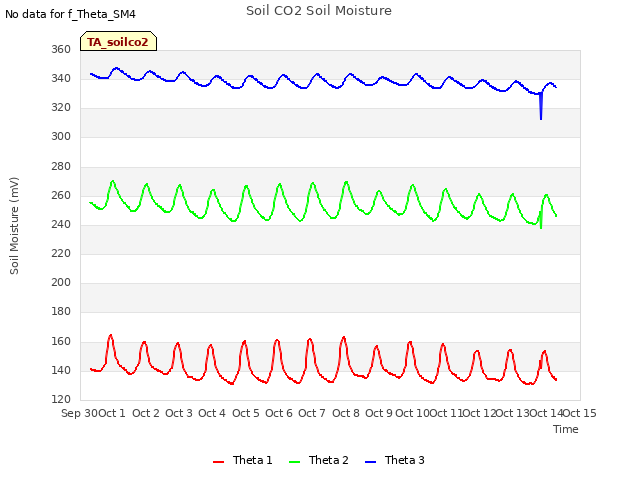
Task: Select the Theta 2 legend label
Action: point(329,460)
